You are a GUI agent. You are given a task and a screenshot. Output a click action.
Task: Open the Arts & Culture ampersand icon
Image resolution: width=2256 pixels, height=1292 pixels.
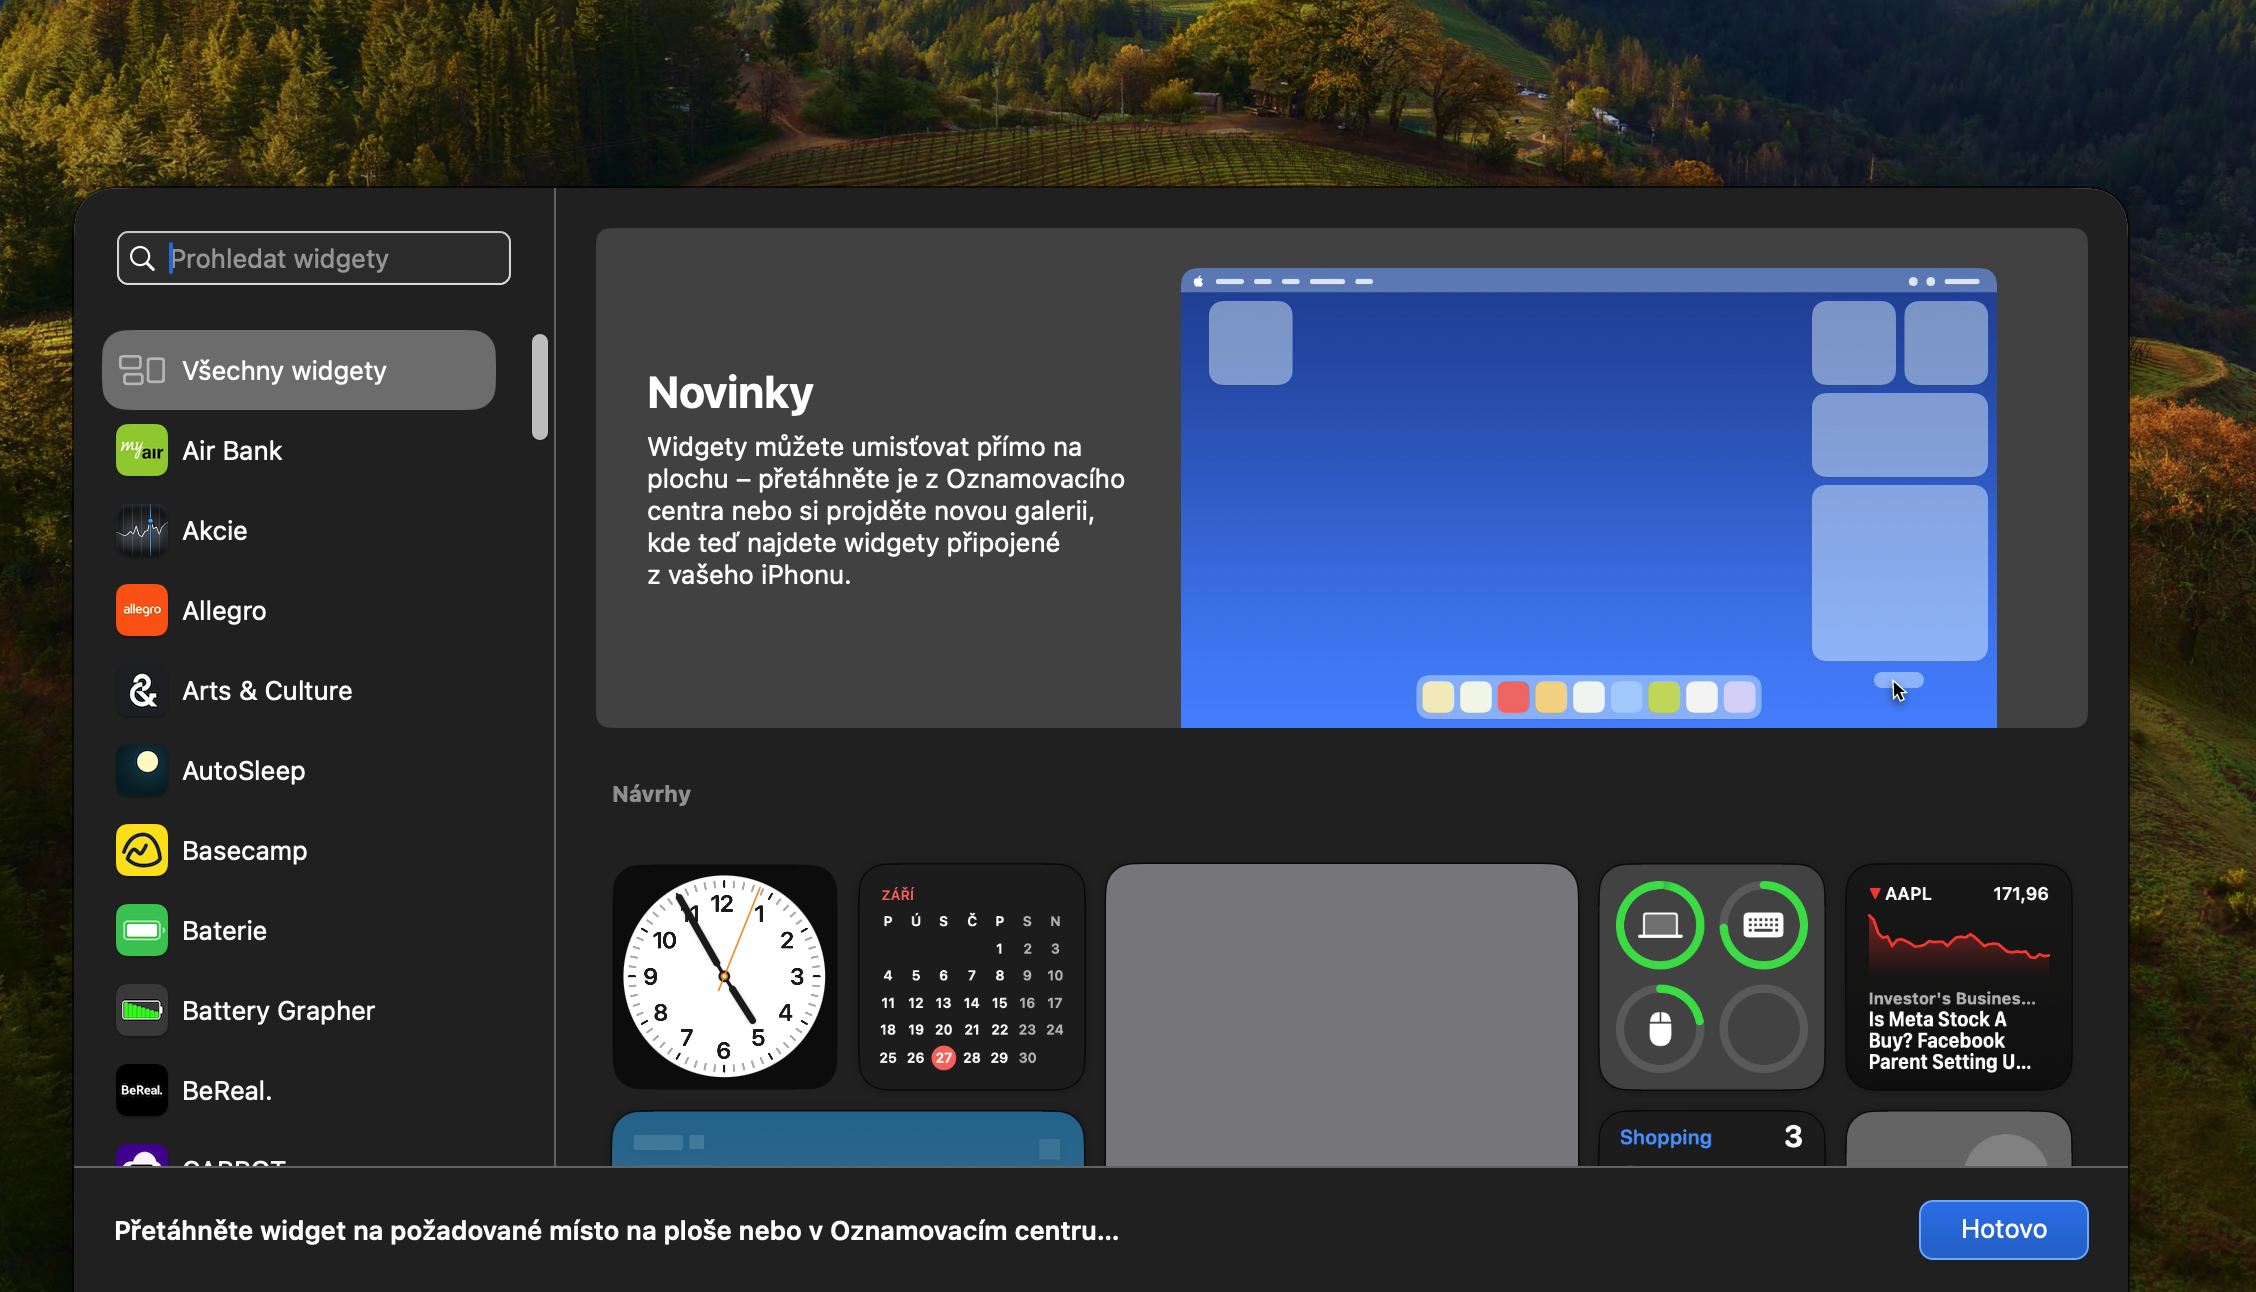[x=142, y=691]
